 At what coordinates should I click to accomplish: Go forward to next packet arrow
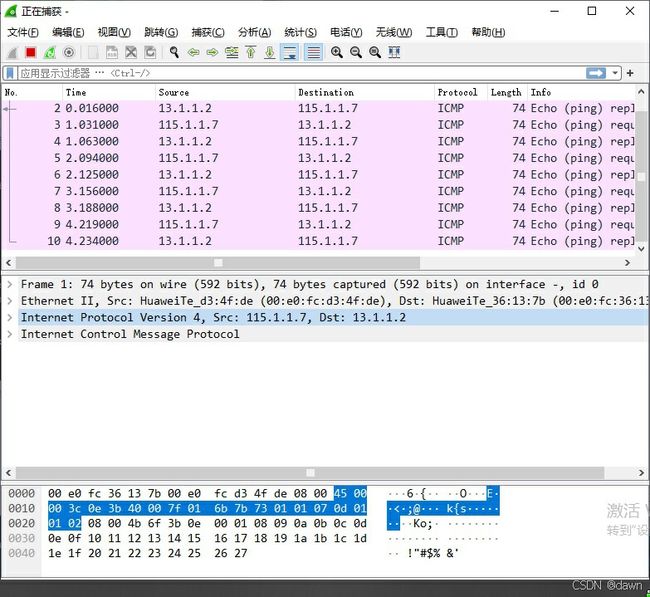212,53
